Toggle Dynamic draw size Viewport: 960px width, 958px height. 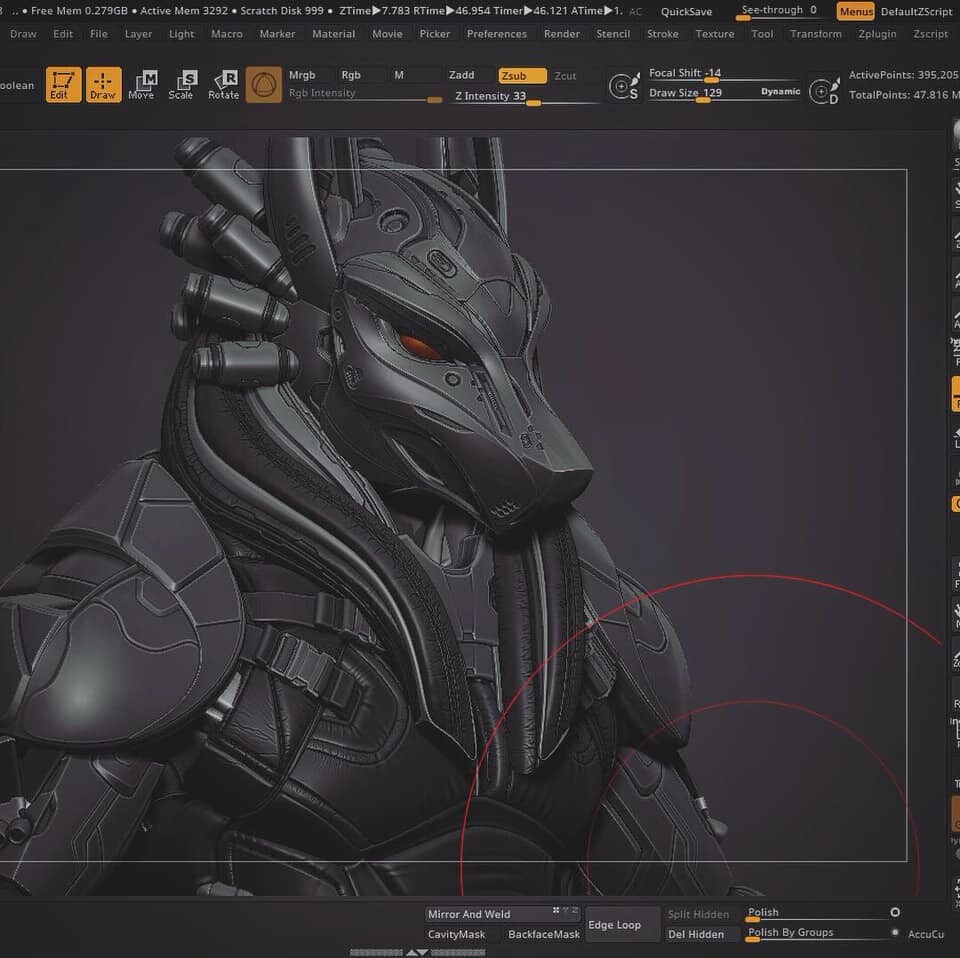point(781,91)
